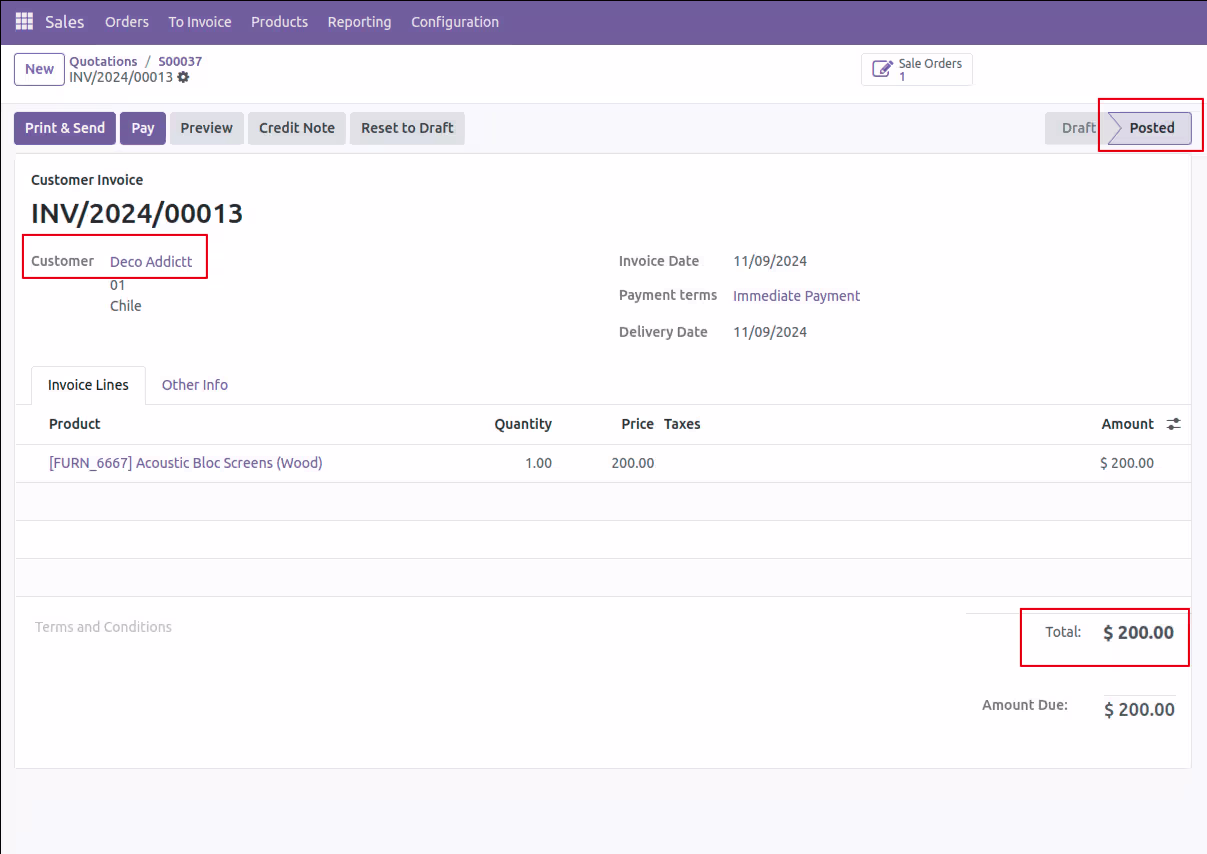Open the Sale Orders smart button
Screen dimensions: 1207x854
click(917, 69)
